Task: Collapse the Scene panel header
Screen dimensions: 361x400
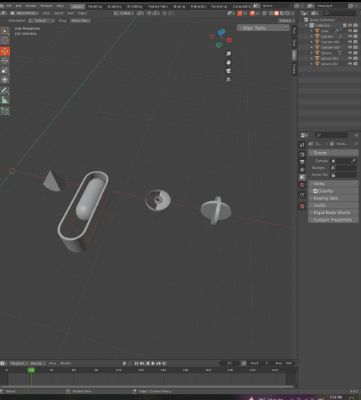Action: (333, 153)
